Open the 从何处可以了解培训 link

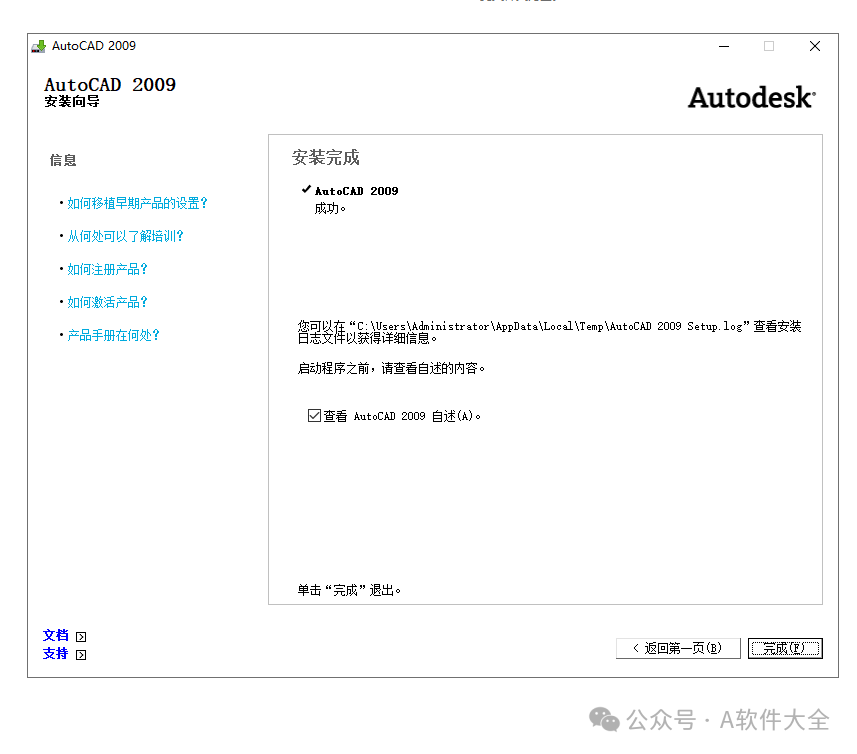point(125,236)
